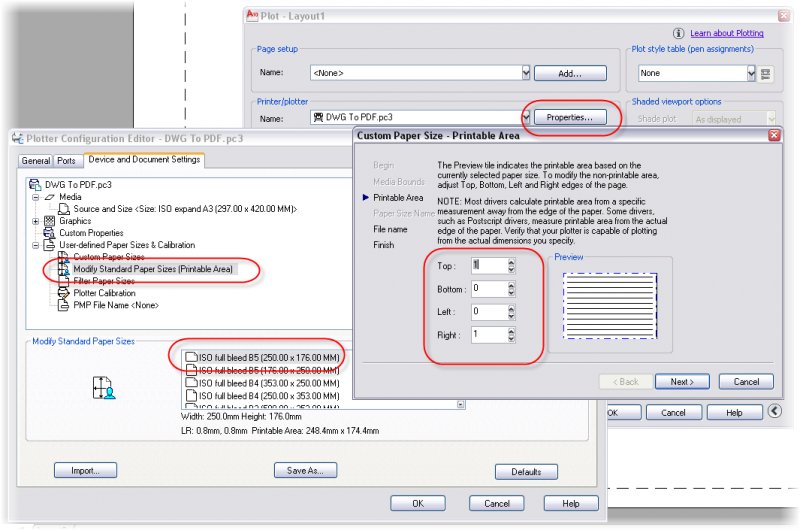Click the Save As... button
The image size is (800, 530).
coord(305,470)
